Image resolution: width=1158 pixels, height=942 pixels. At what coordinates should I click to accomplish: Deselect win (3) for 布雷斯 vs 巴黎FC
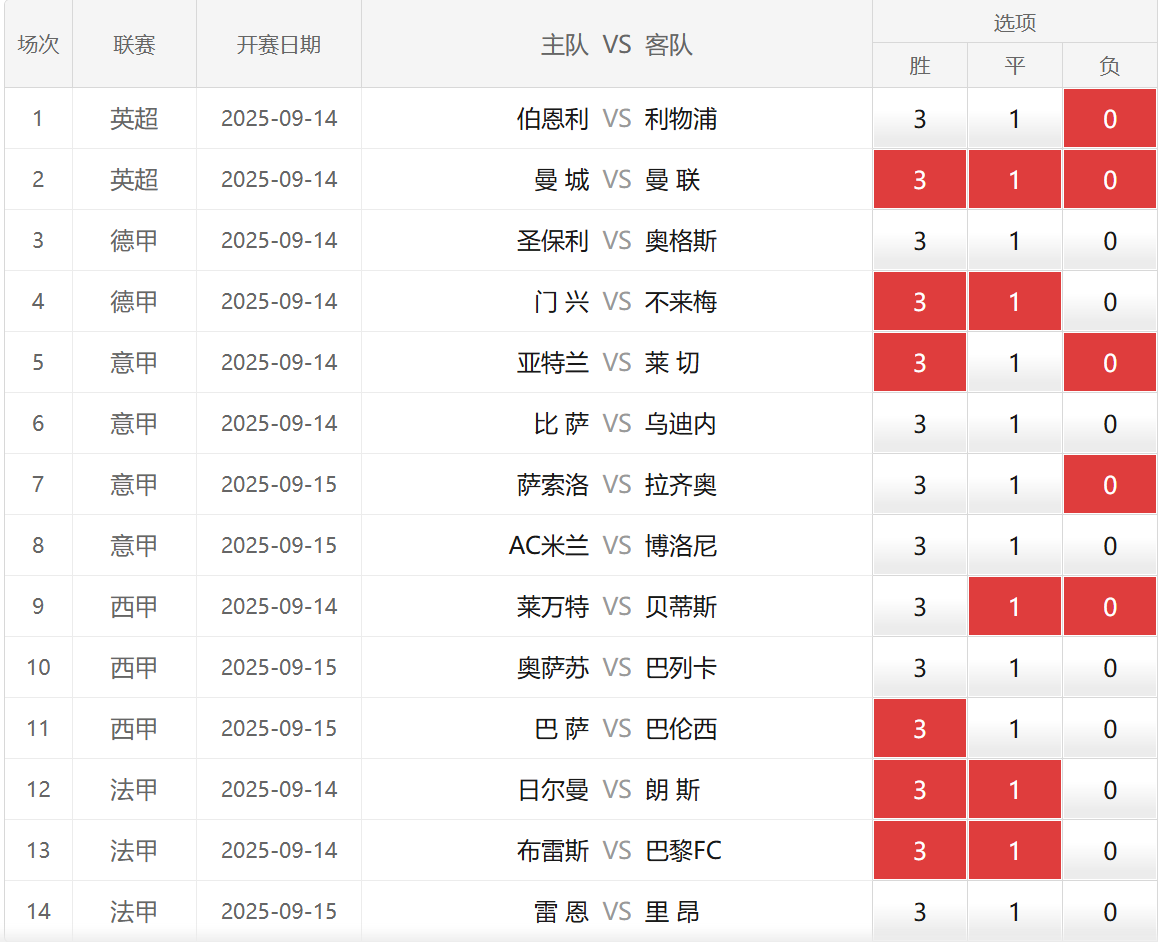point(919,850)
